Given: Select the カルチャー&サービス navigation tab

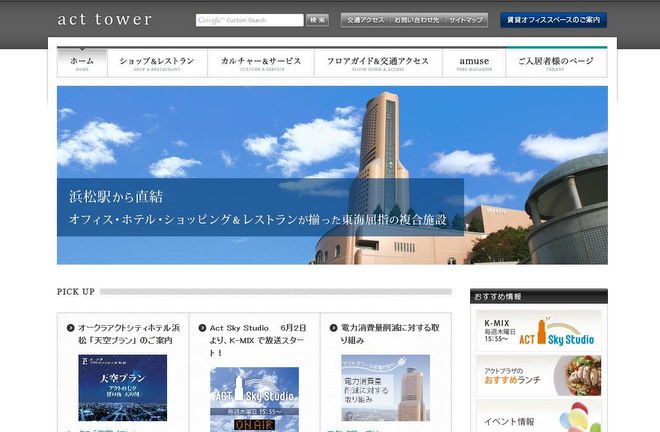Looking at the screenshot, I should click(261, 63).
